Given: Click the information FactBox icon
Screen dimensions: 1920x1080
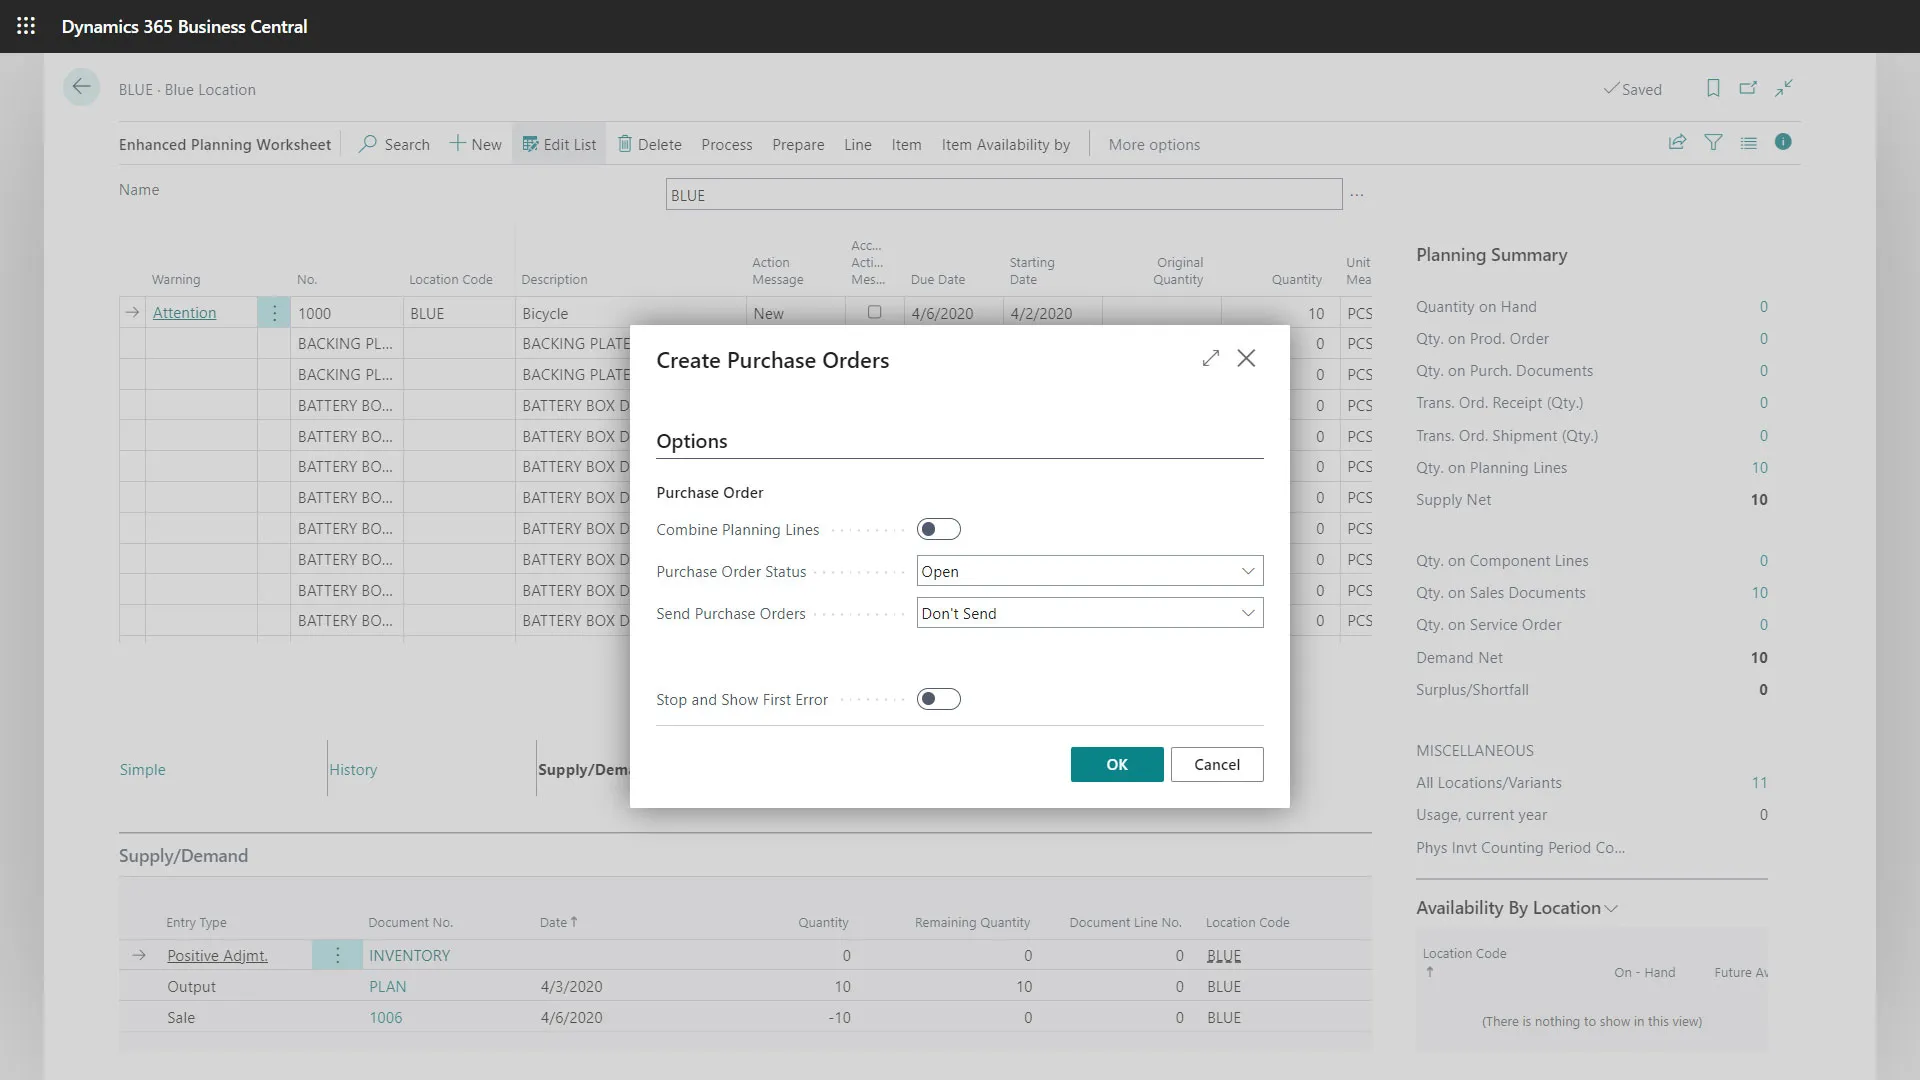Looking at the screenshot, I should [x=1783, y=142].
